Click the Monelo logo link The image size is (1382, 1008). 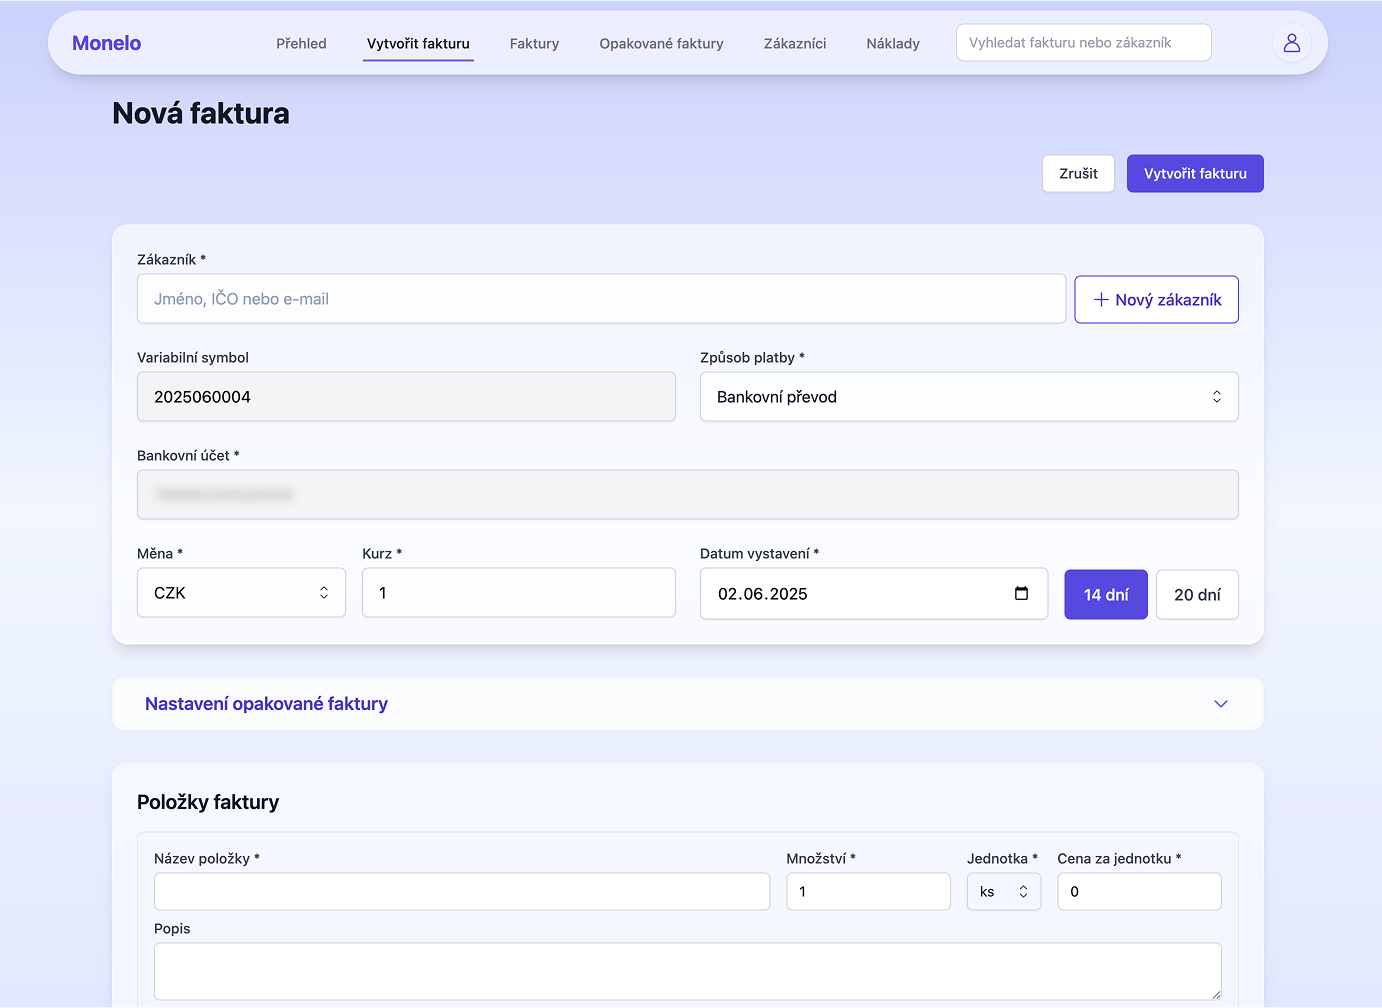pos(106,43)
